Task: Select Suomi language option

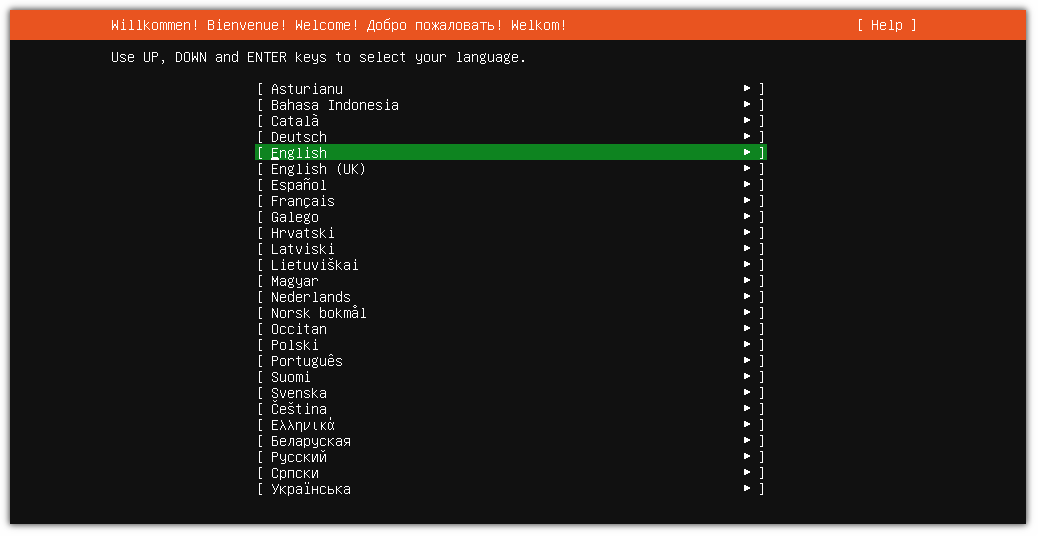Action: (x=510, y=377)
